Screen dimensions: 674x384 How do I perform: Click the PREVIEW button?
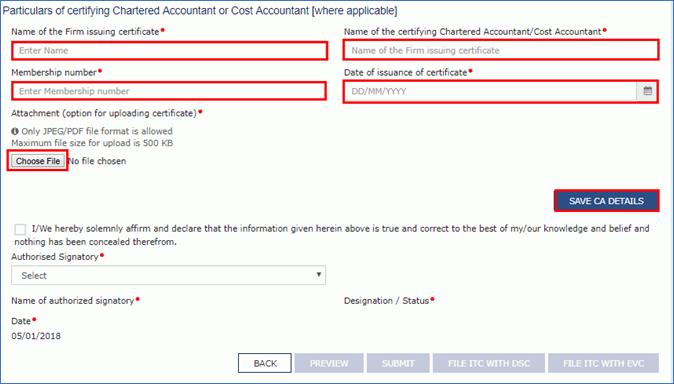[329, 363]
